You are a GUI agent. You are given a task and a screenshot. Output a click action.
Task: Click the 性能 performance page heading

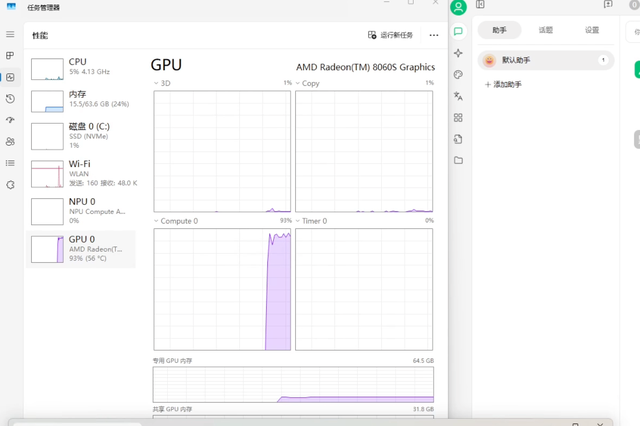click(x=40, y=36)
